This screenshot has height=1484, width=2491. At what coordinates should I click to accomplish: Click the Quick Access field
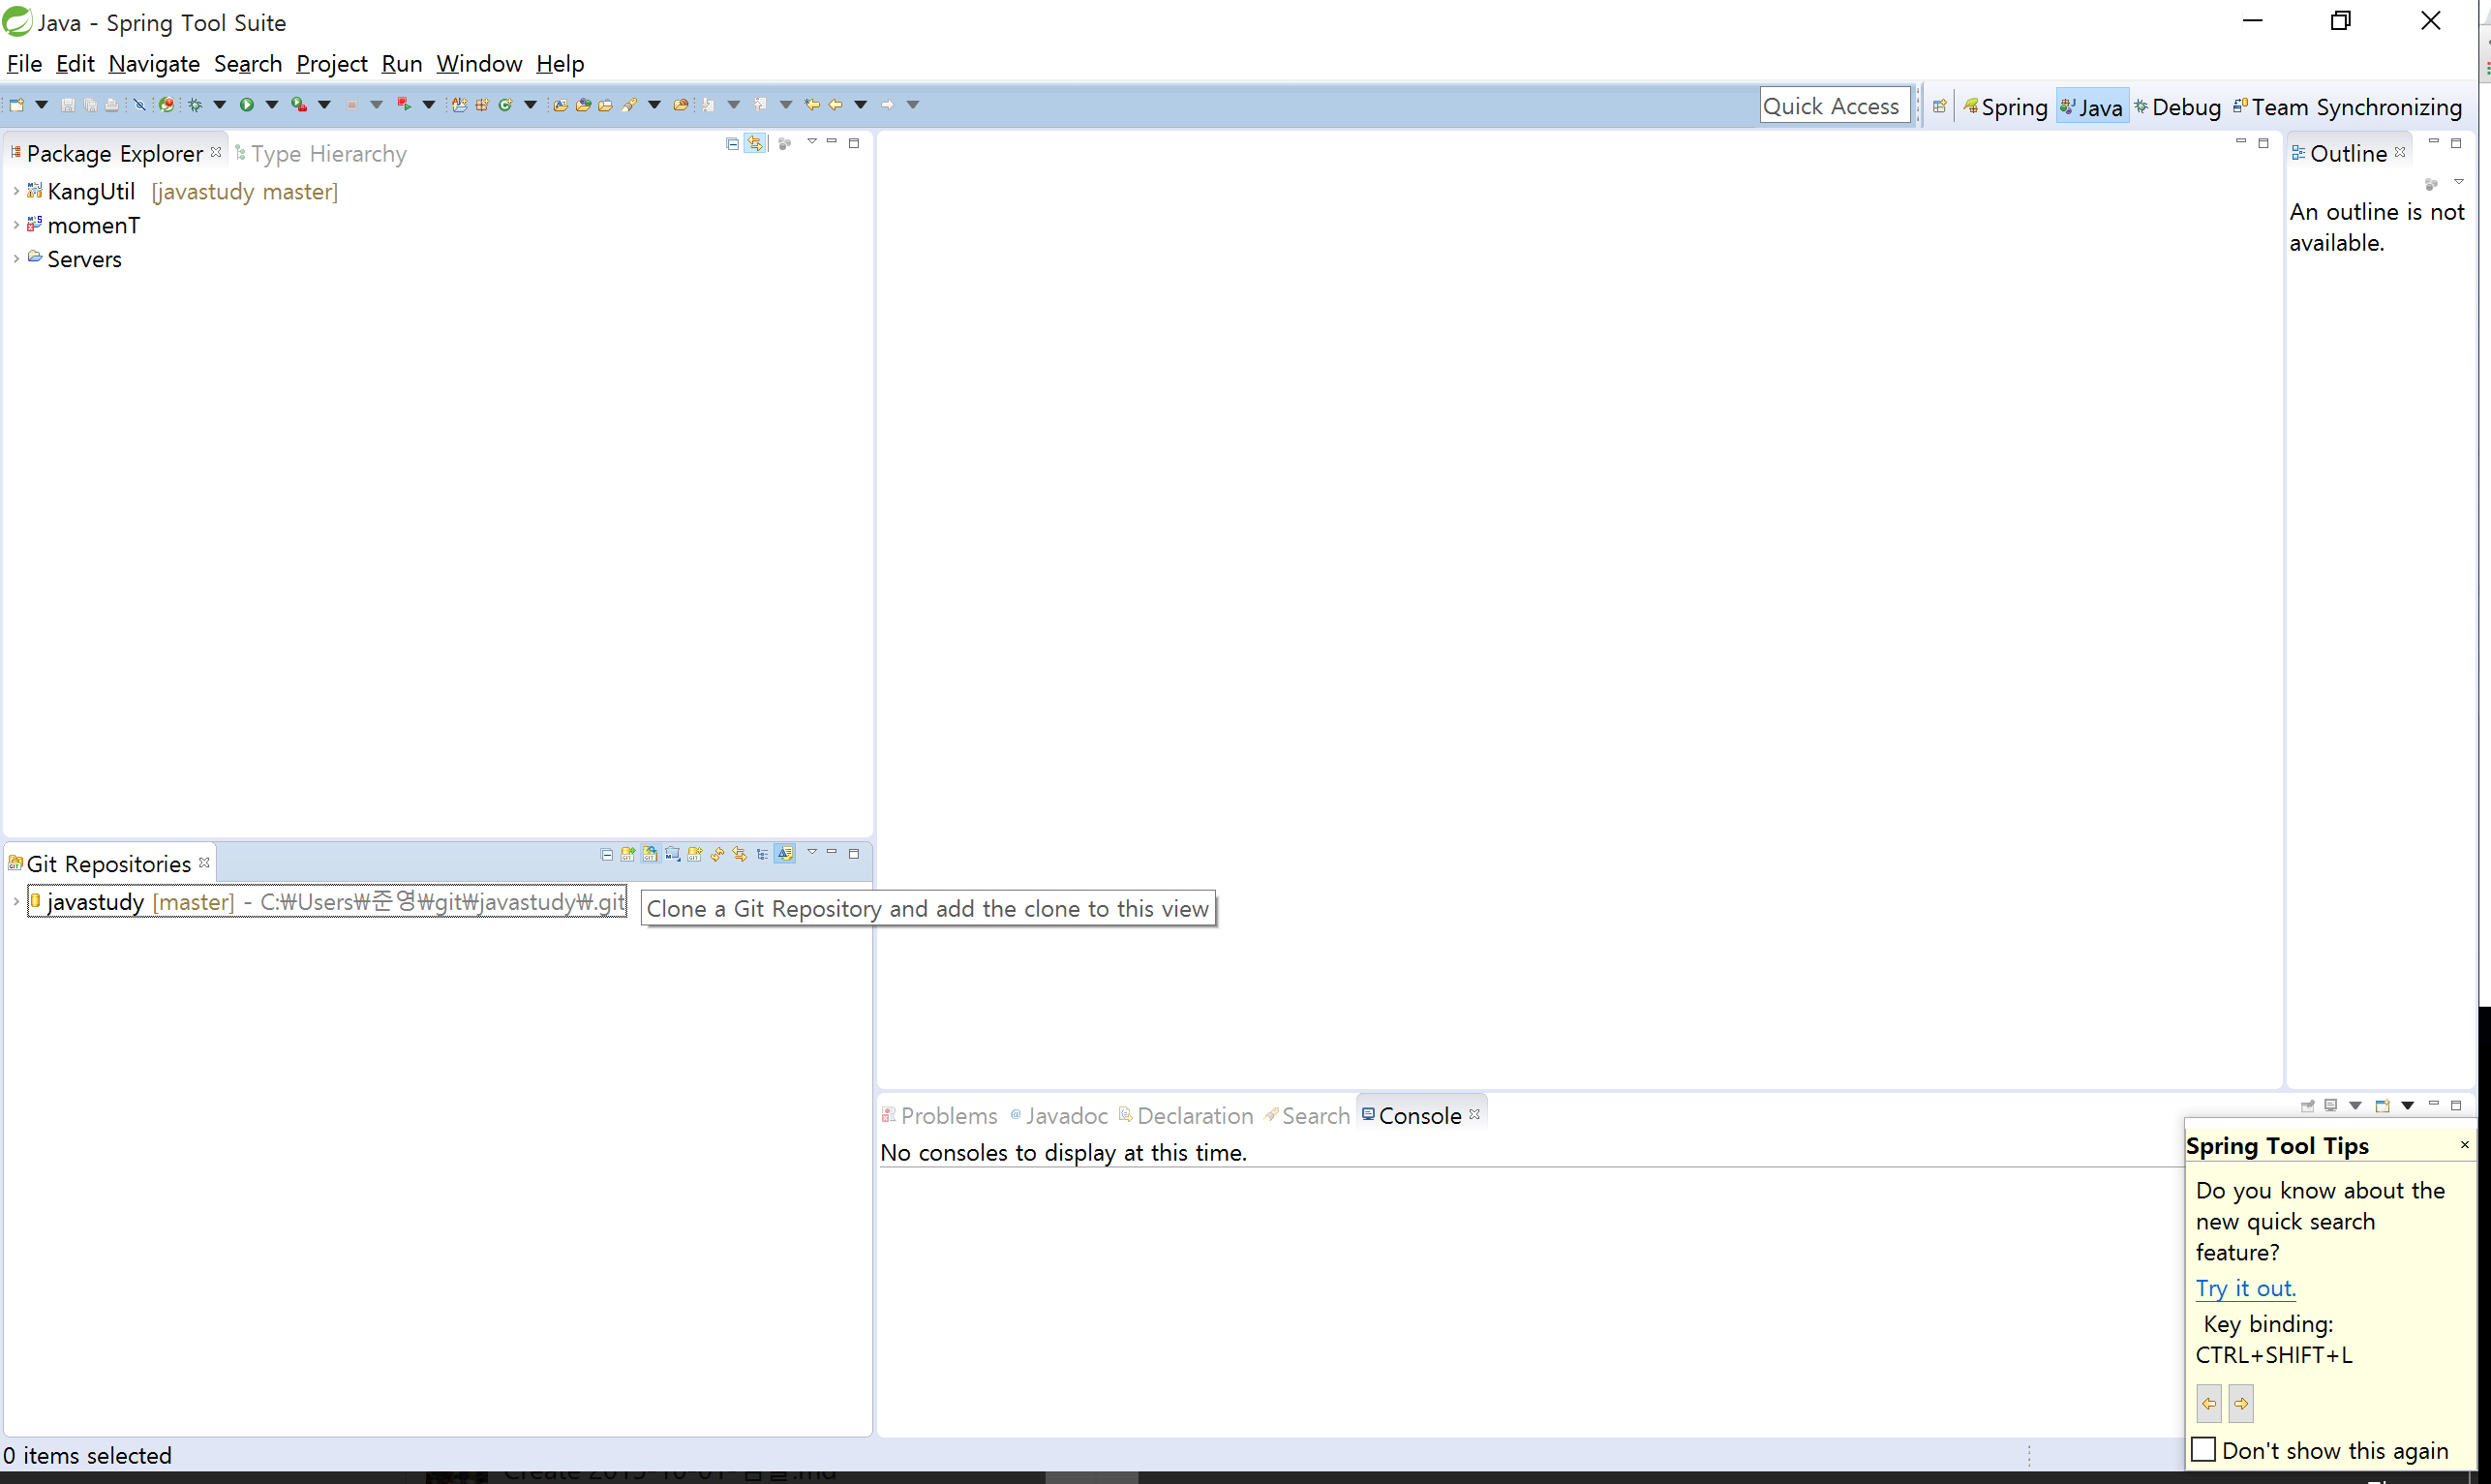1835,106
